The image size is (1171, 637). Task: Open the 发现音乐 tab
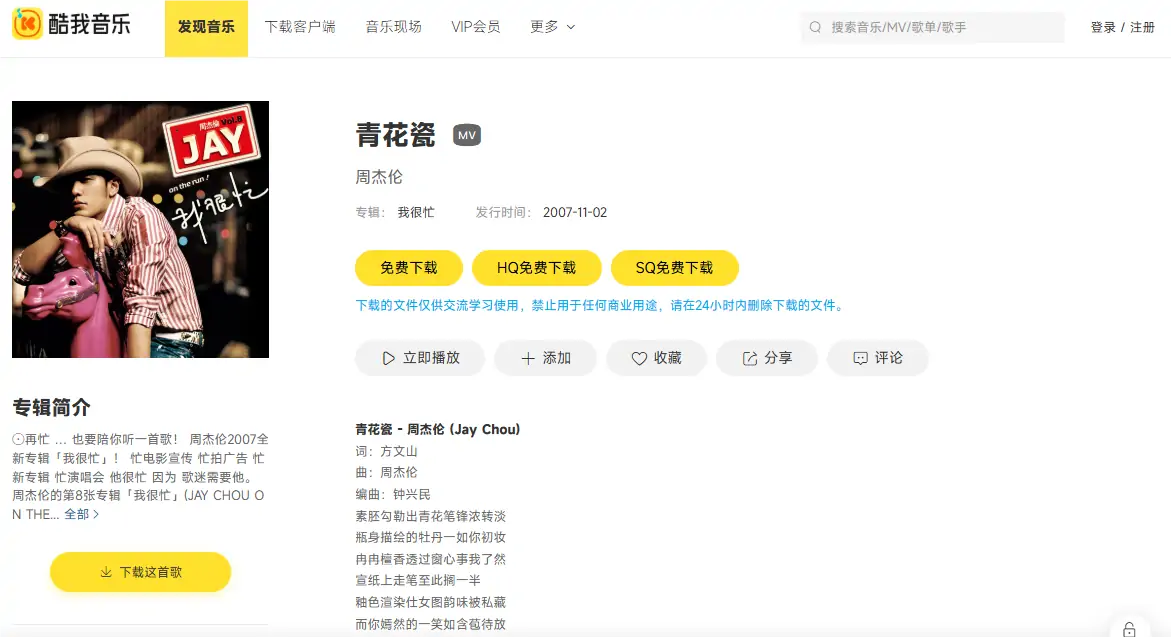pos(206,28)
